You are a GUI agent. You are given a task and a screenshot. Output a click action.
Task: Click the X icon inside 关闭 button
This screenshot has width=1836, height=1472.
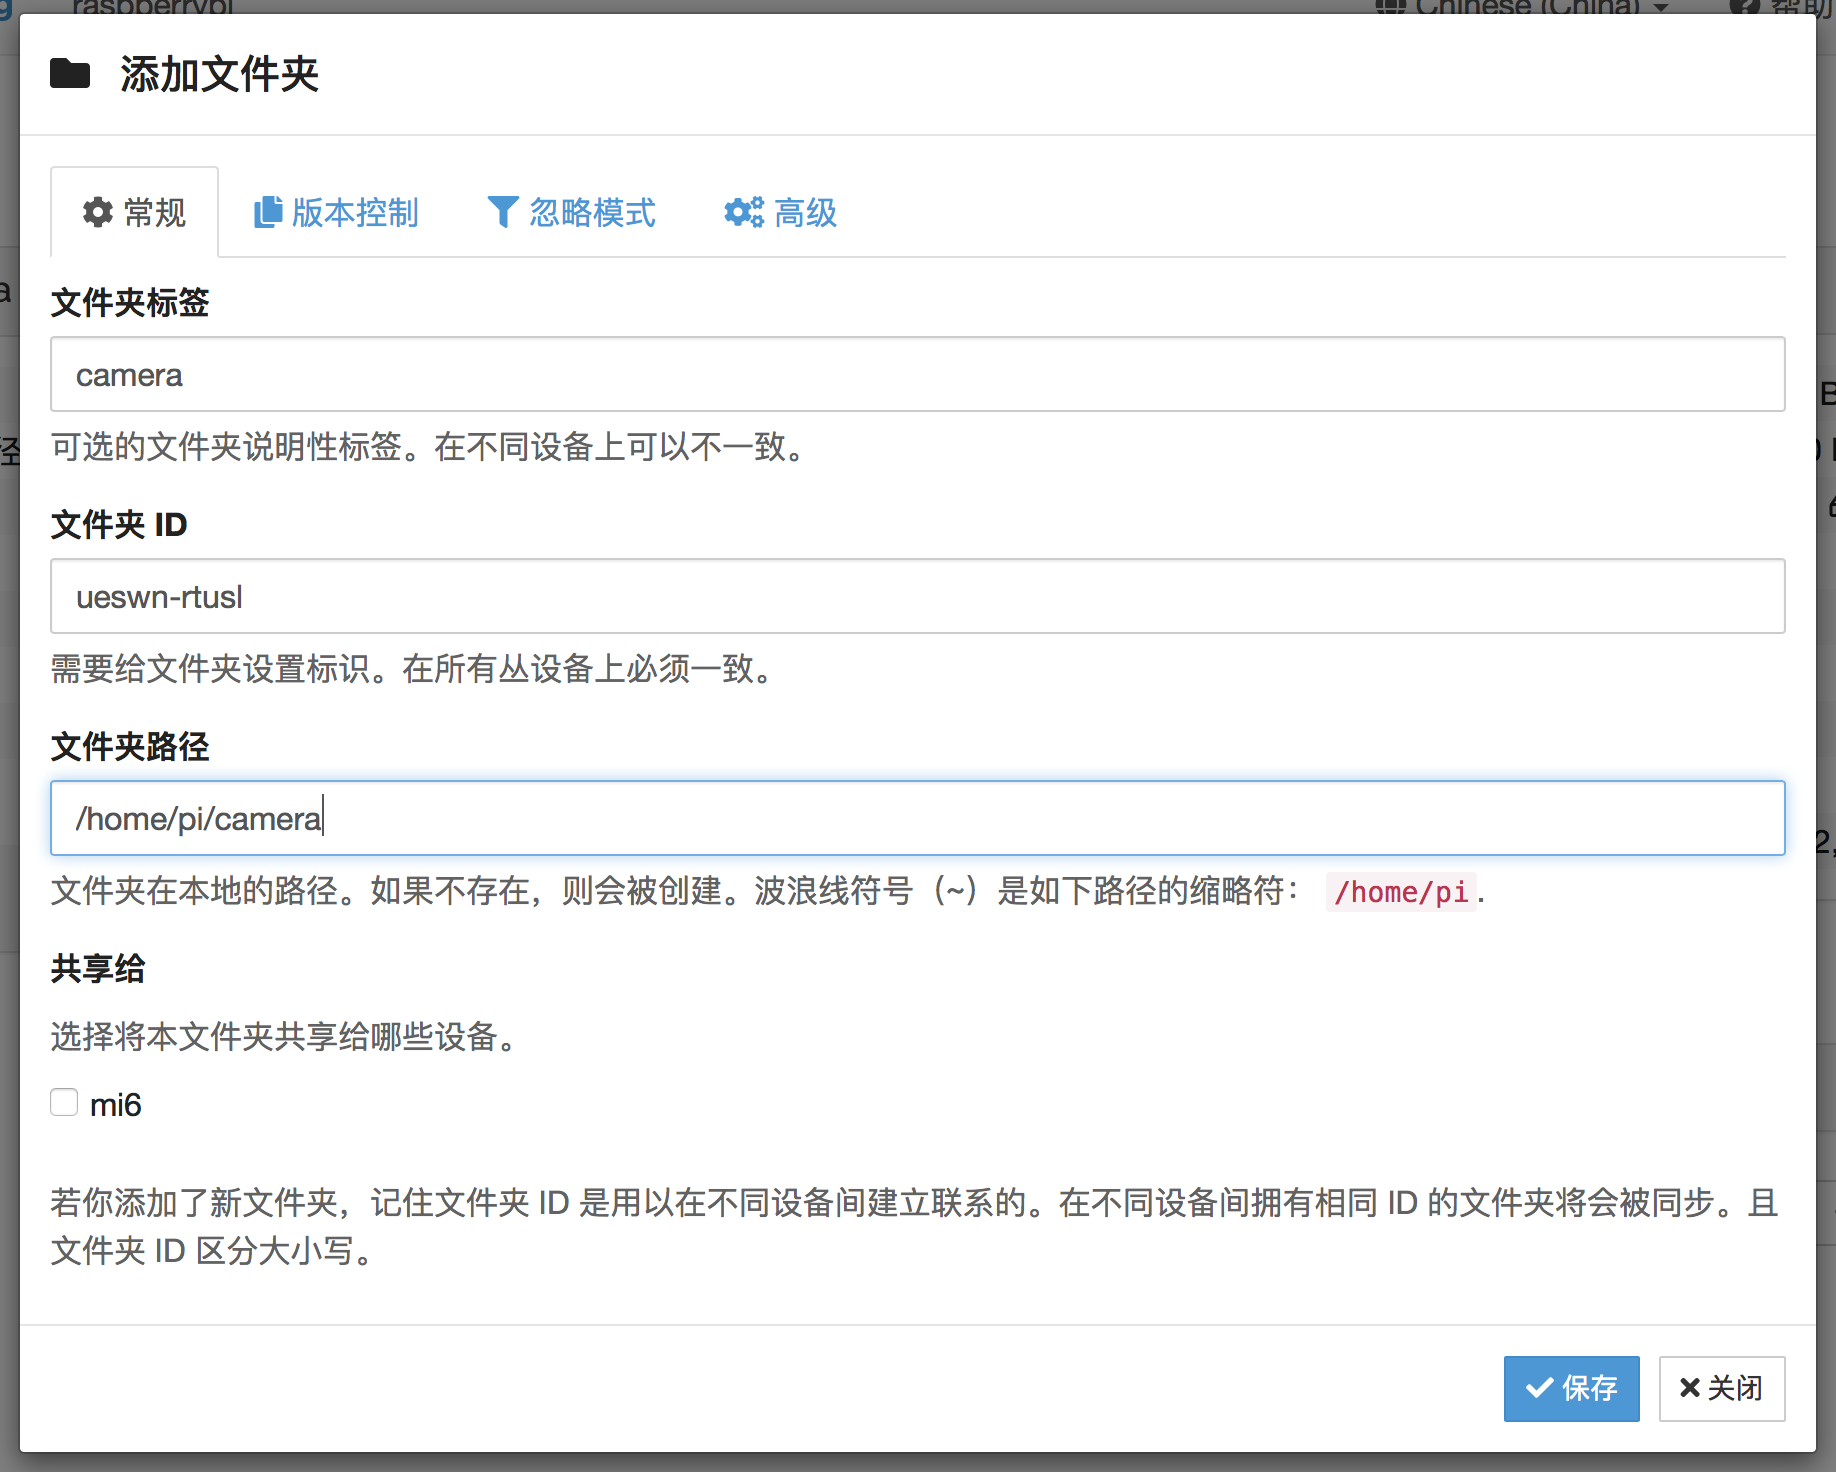(x=1690, y=1388)
